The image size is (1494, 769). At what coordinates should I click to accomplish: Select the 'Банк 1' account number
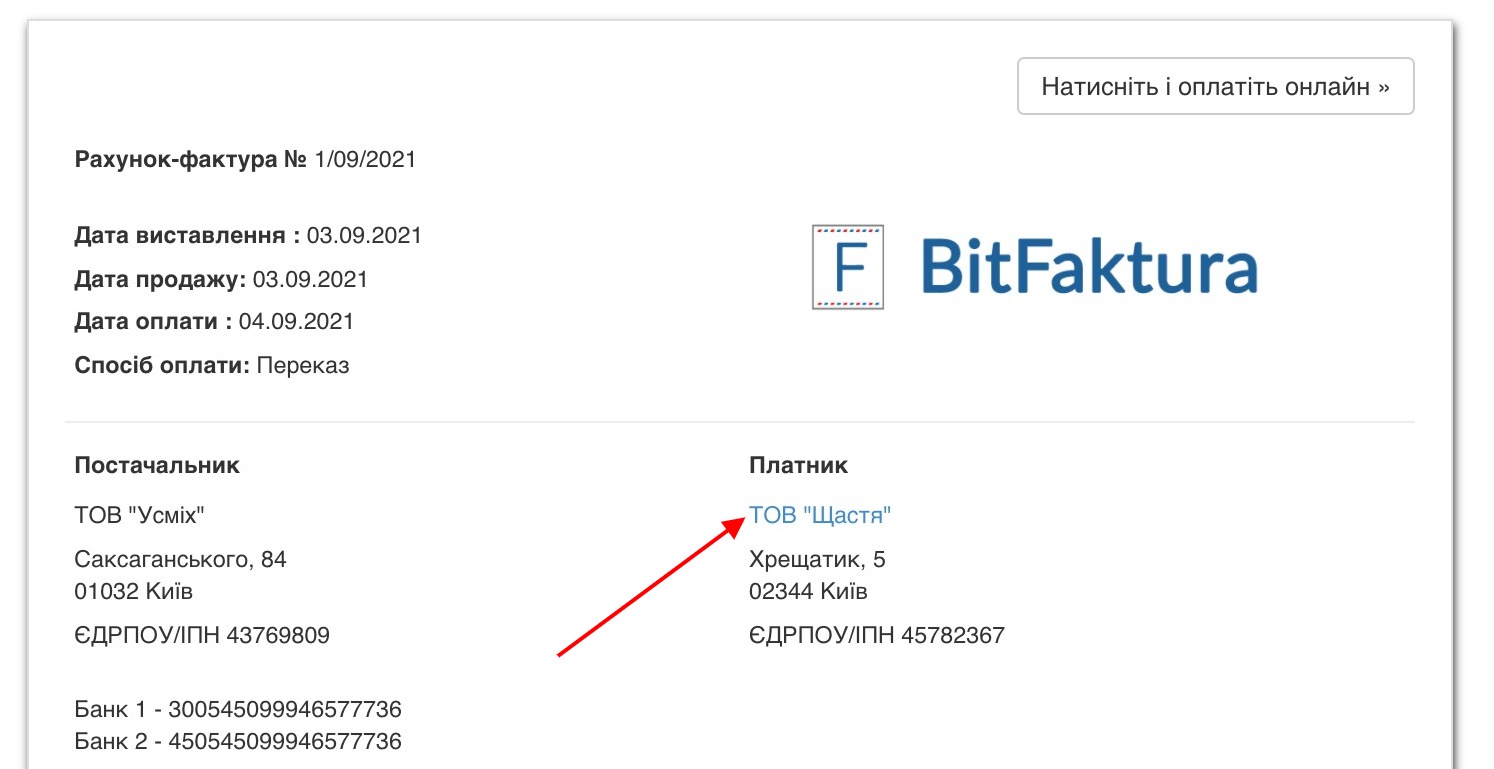[x=238, y=708]
